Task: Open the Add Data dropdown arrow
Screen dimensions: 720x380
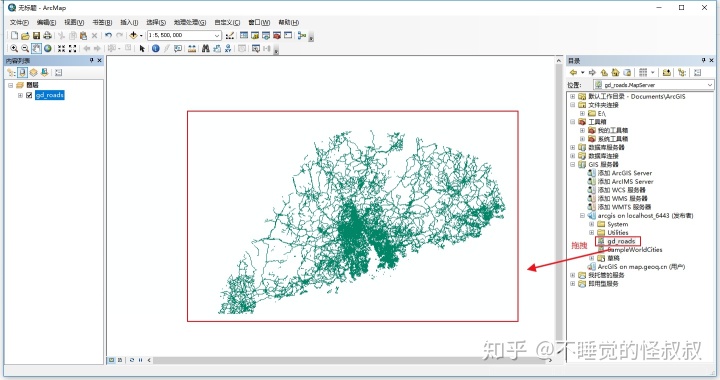Action: point(141,35)
